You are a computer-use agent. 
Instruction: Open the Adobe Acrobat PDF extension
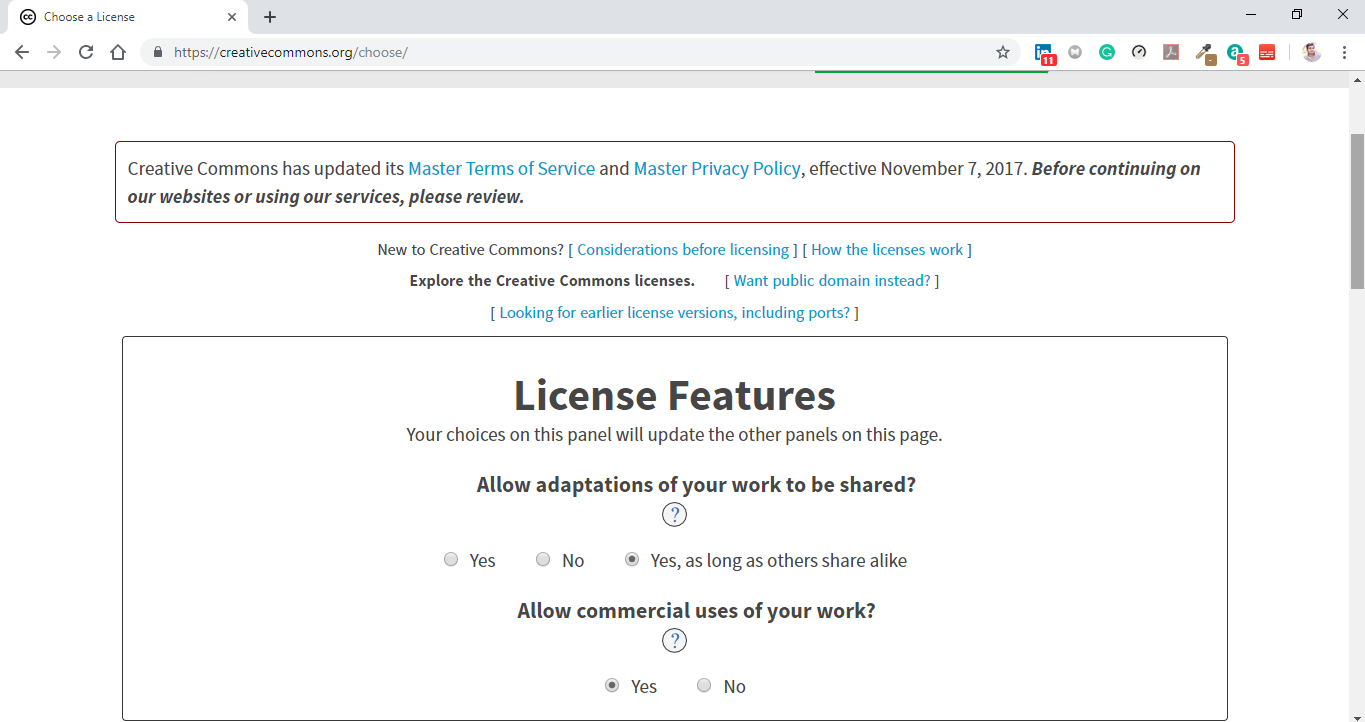(x=1171, y=52)
